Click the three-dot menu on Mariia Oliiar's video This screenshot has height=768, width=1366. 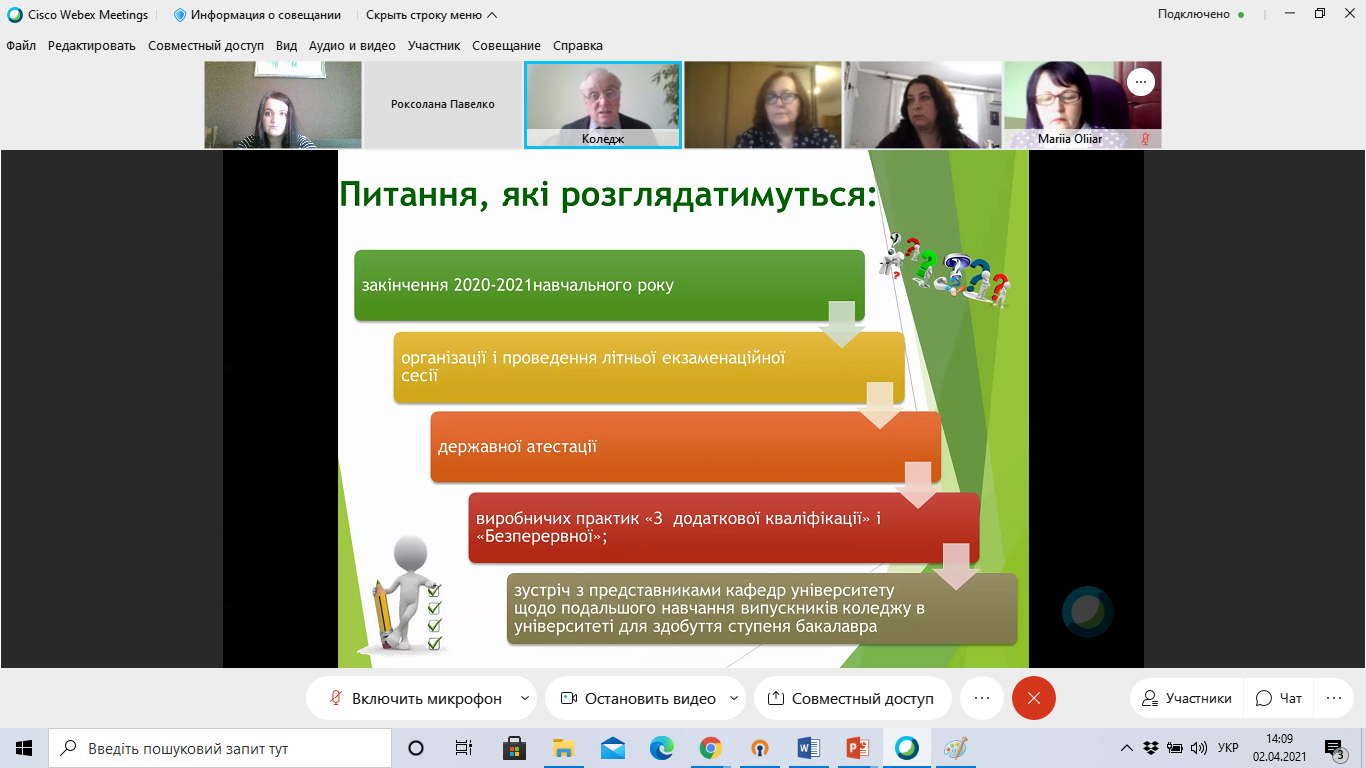1141,82
